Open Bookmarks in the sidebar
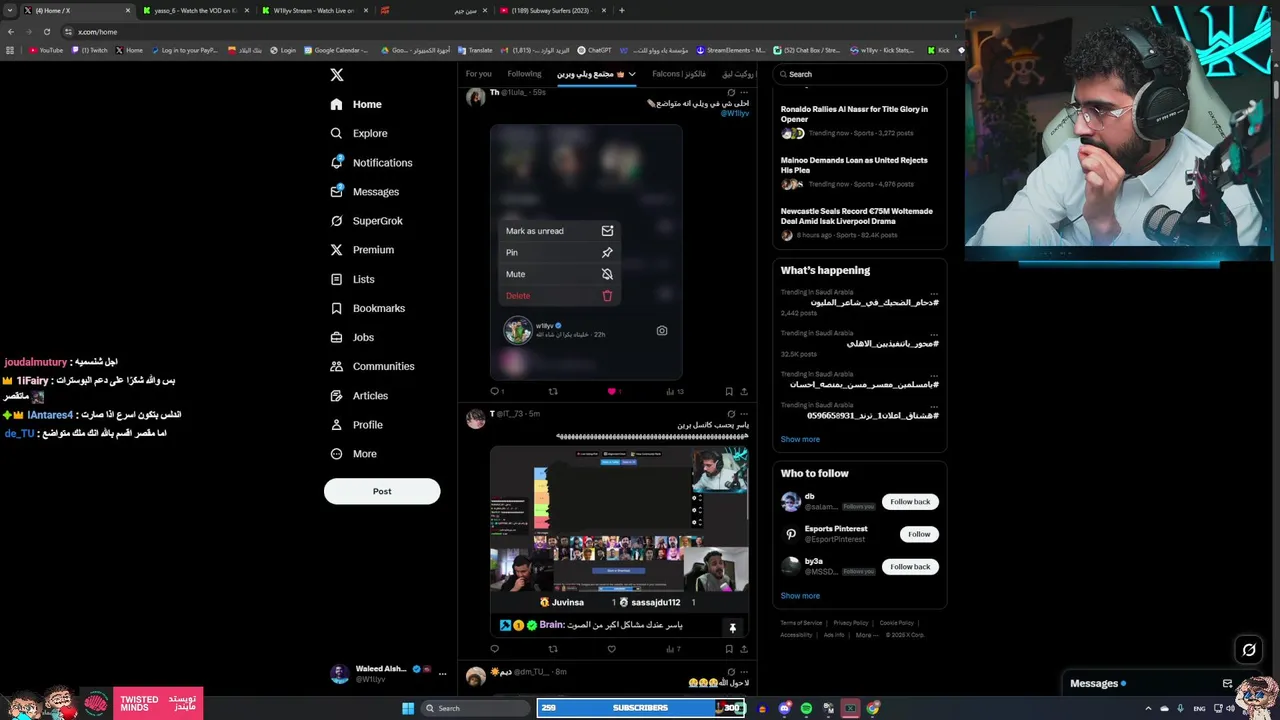This screenshot has width=1280, height=720. tap(367, 308)
